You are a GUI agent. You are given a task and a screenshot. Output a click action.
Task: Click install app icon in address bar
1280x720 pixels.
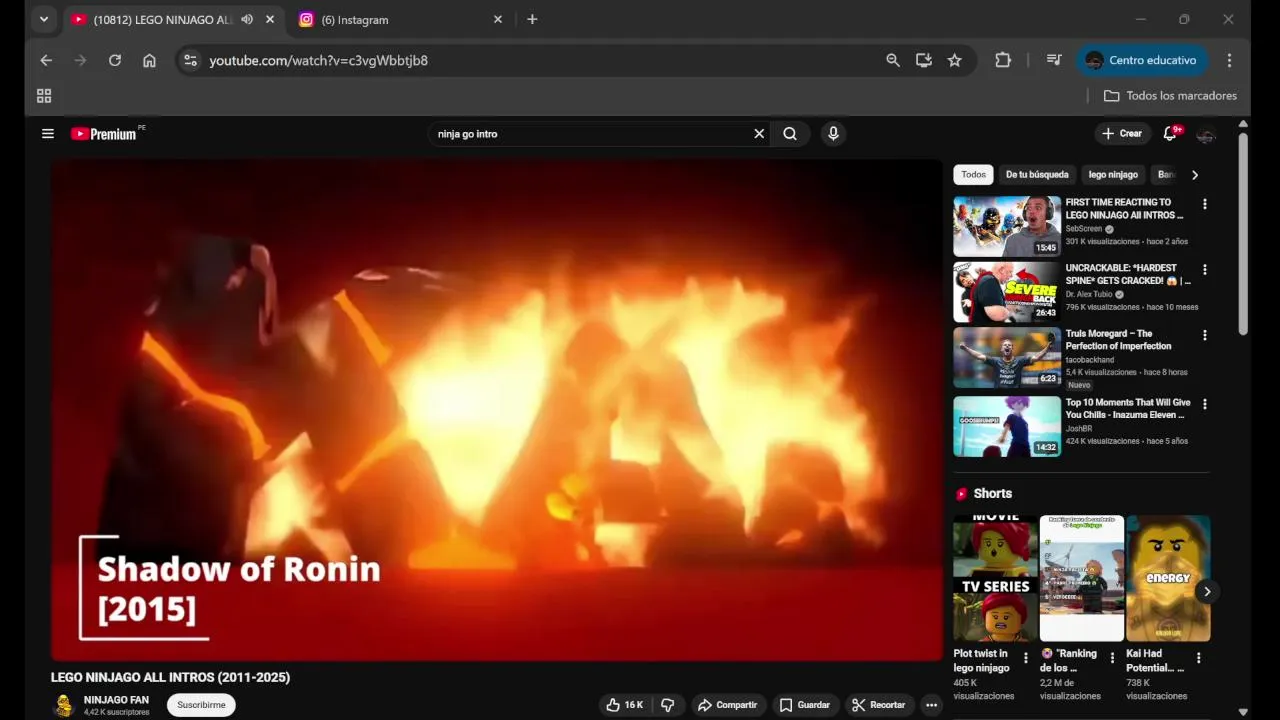(x=924, y=60)
